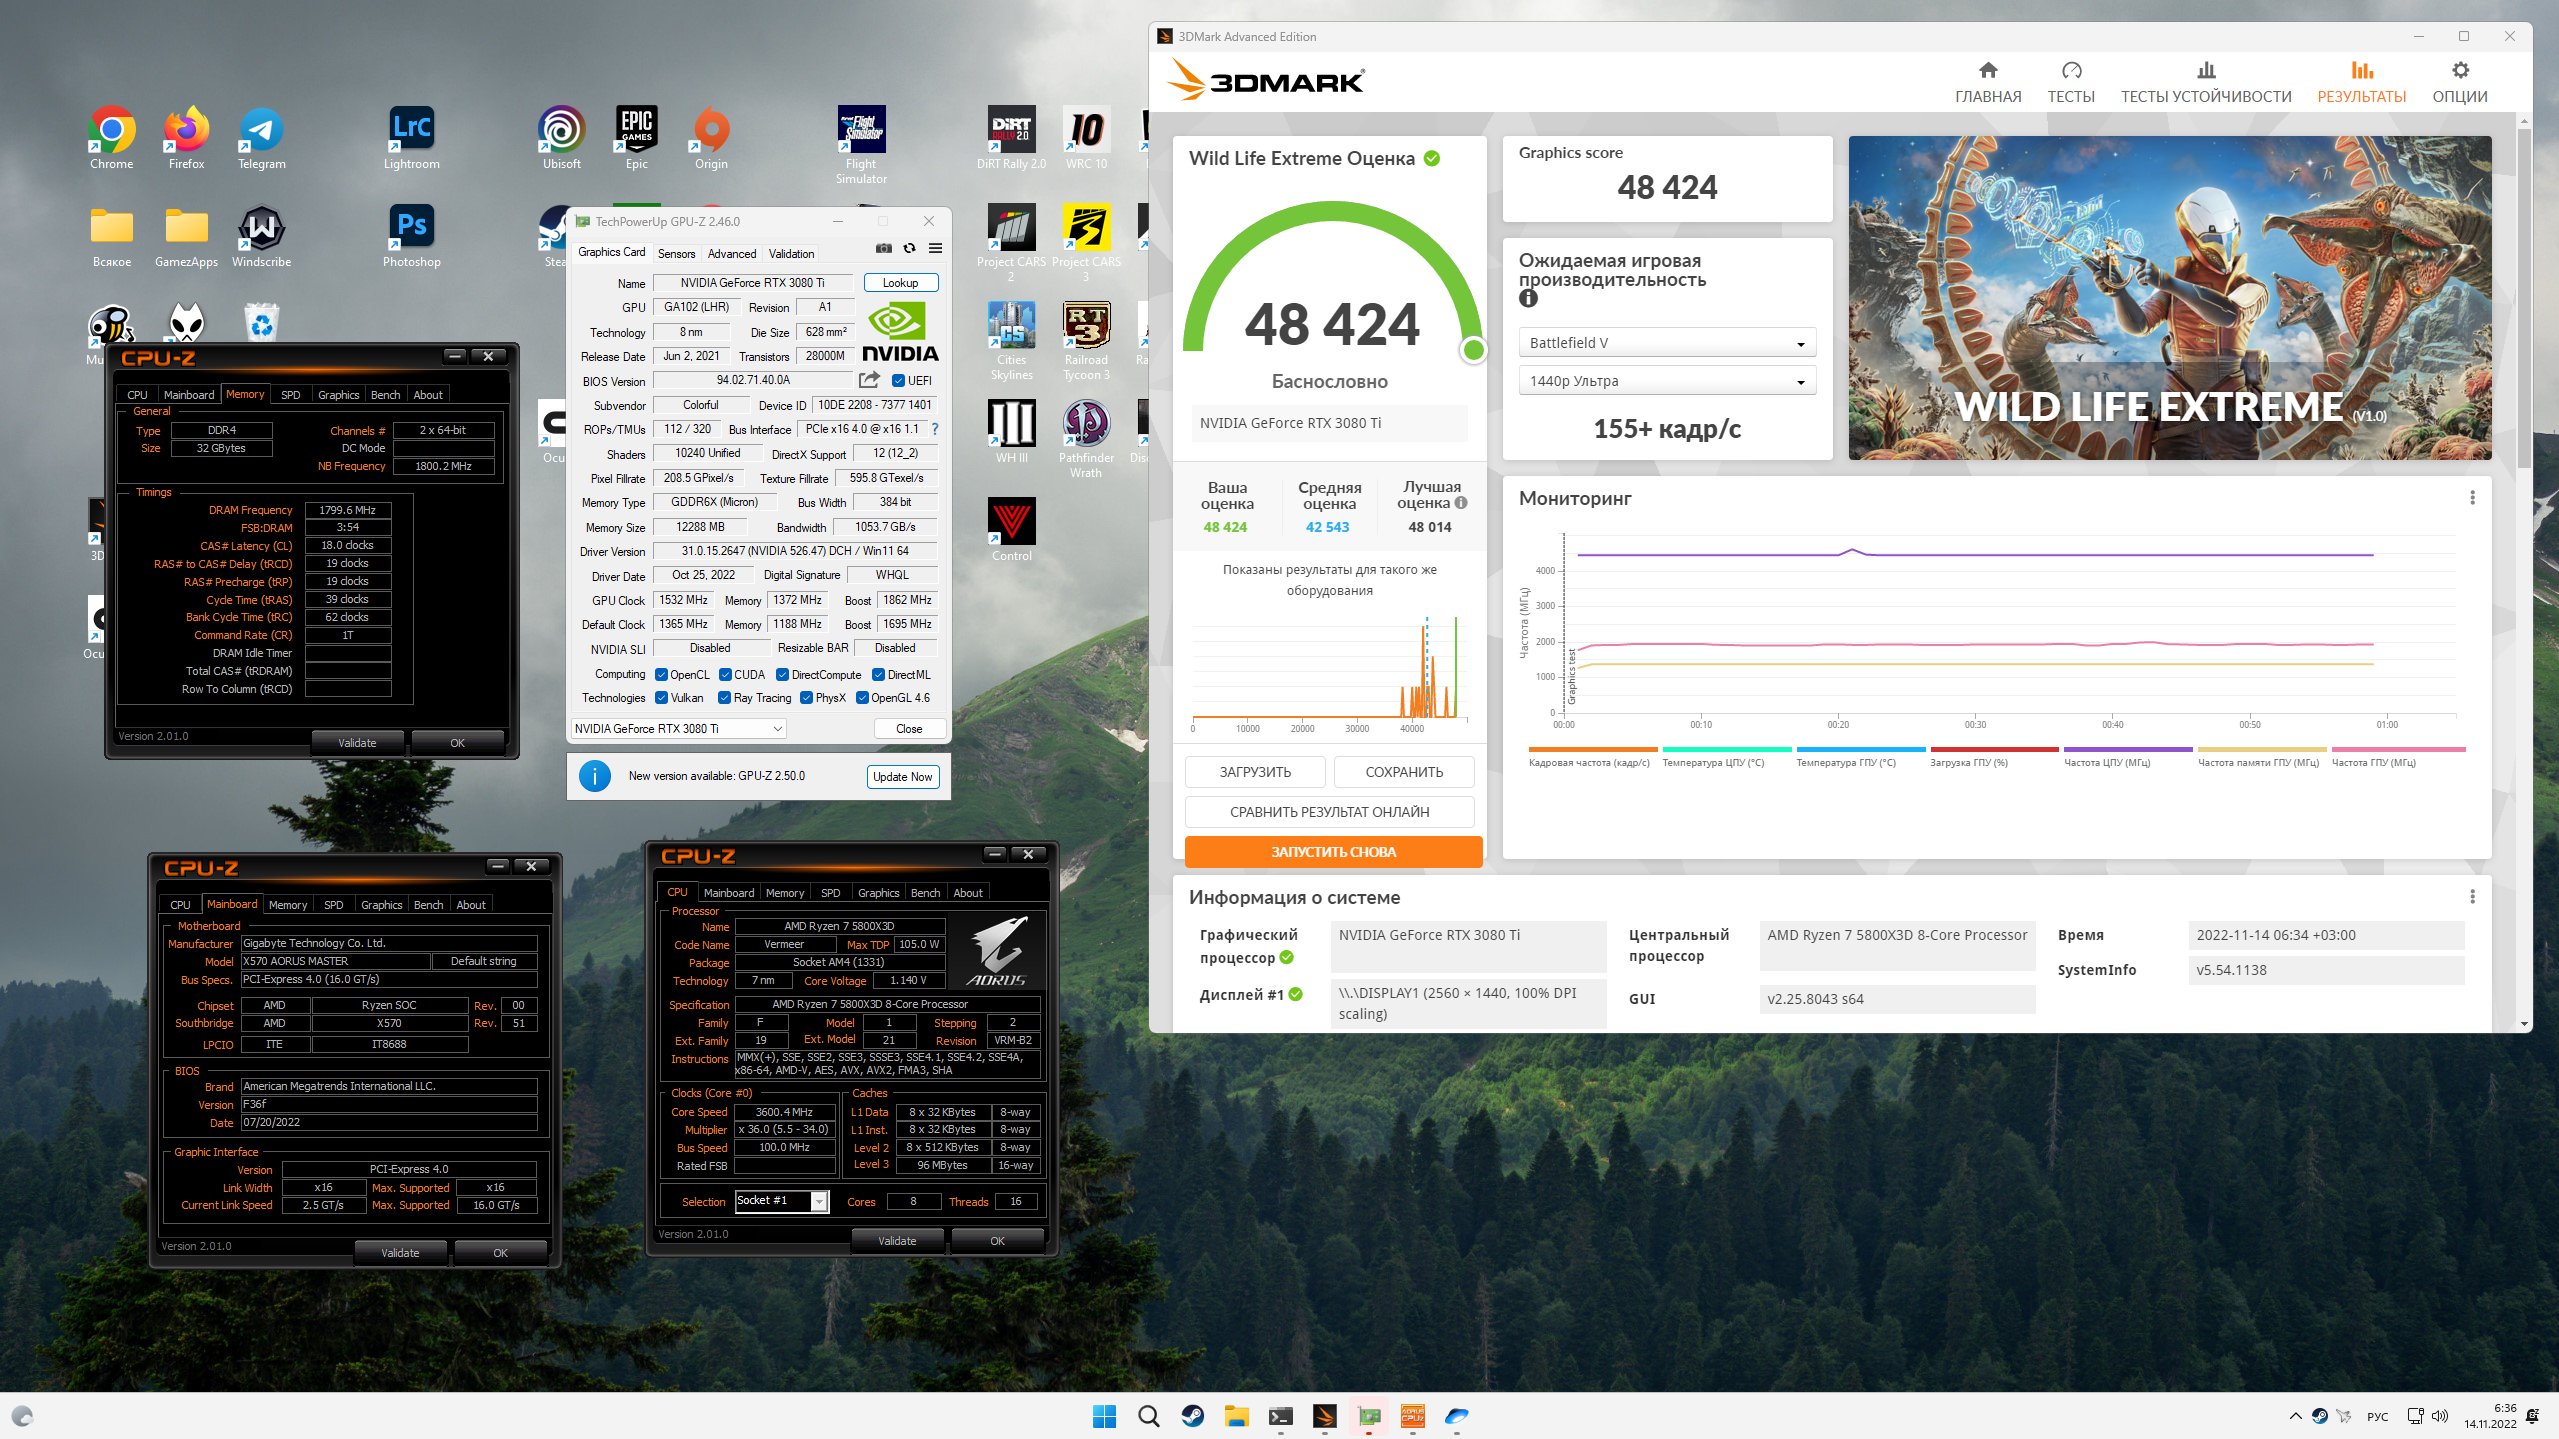
Task: Open Lightroom desktop shortcut
Action: 411,138
